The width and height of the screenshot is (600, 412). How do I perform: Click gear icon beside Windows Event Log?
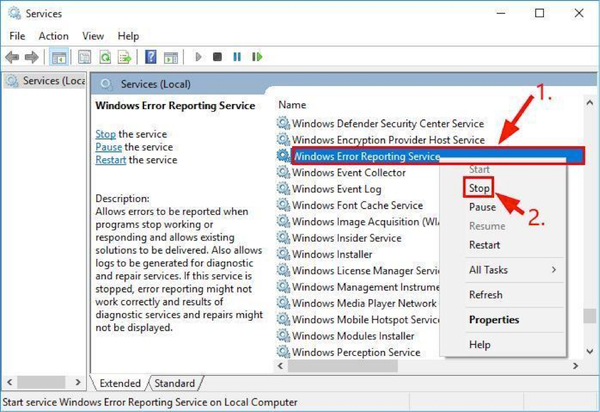tap(283, 189)
